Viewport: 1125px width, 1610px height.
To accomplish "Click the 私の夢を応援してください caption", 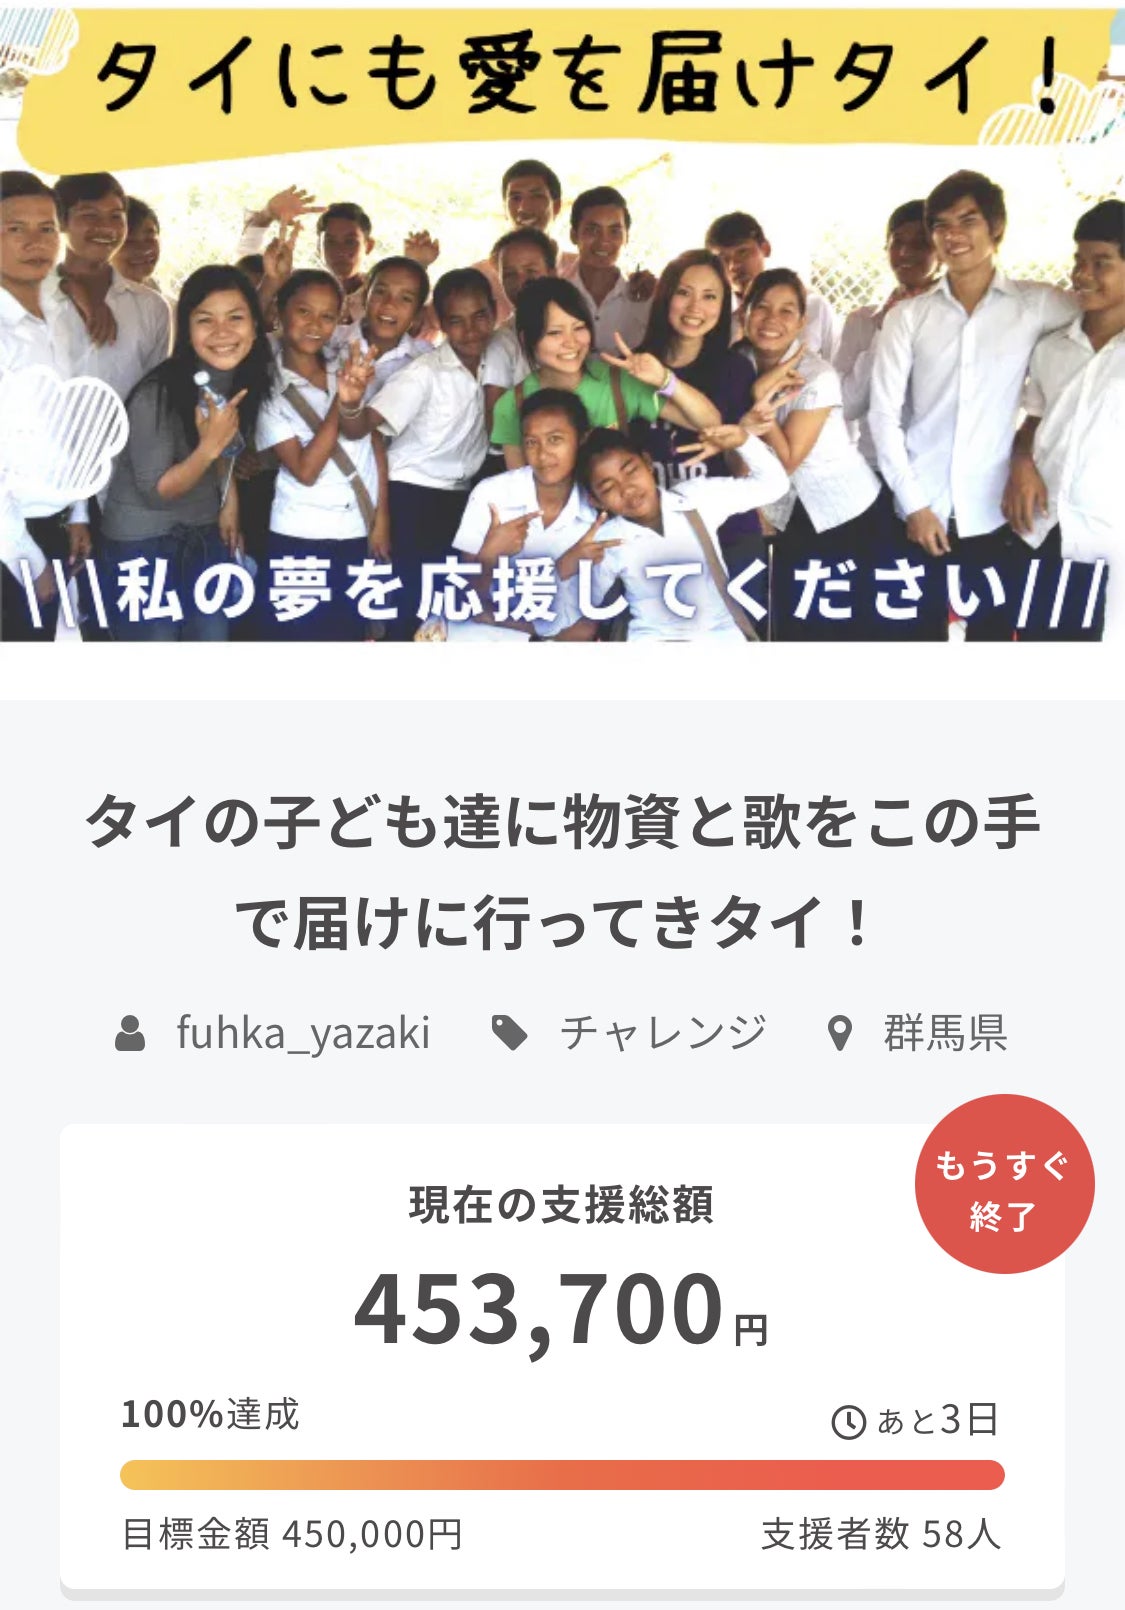I will pyautogui.click(x=562, y=594).
